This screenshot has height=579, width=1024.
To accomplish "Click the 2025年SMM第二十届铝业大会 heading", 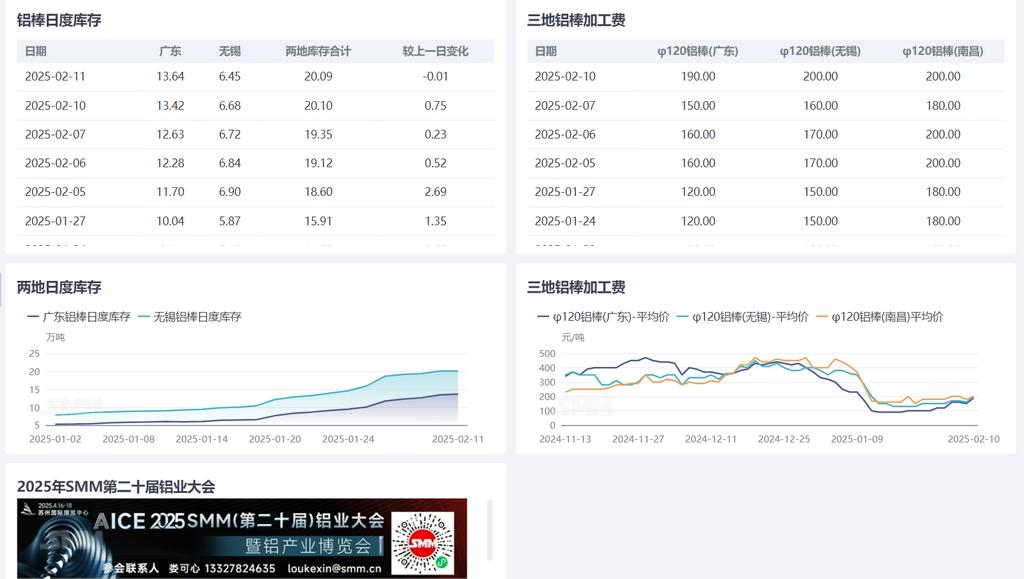I will [x=116, y=487].
